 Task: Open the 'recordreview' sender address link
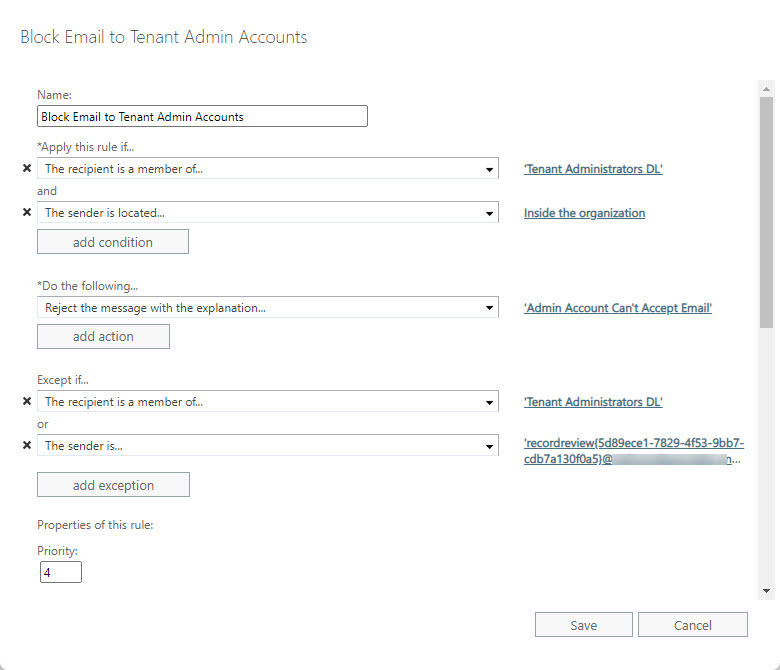pyautogui.click(x=634, y=451)
